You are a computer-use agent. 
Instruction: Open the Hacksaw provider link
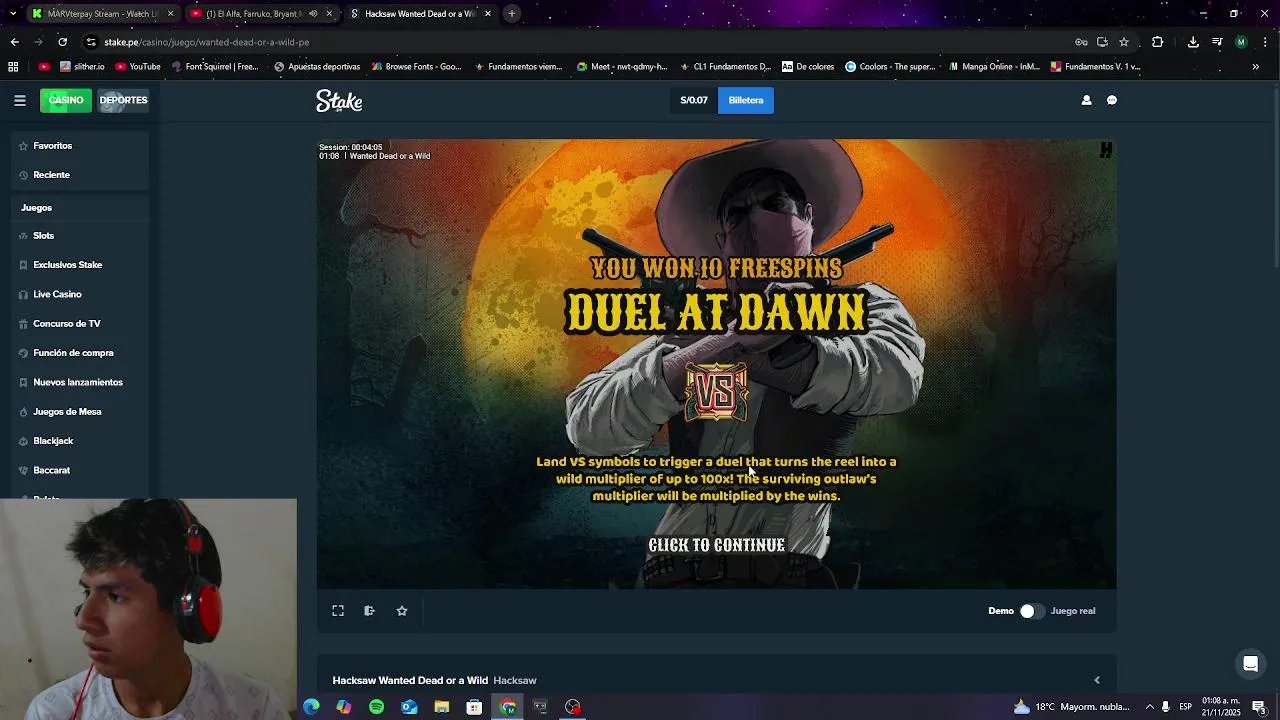point(515,680)
